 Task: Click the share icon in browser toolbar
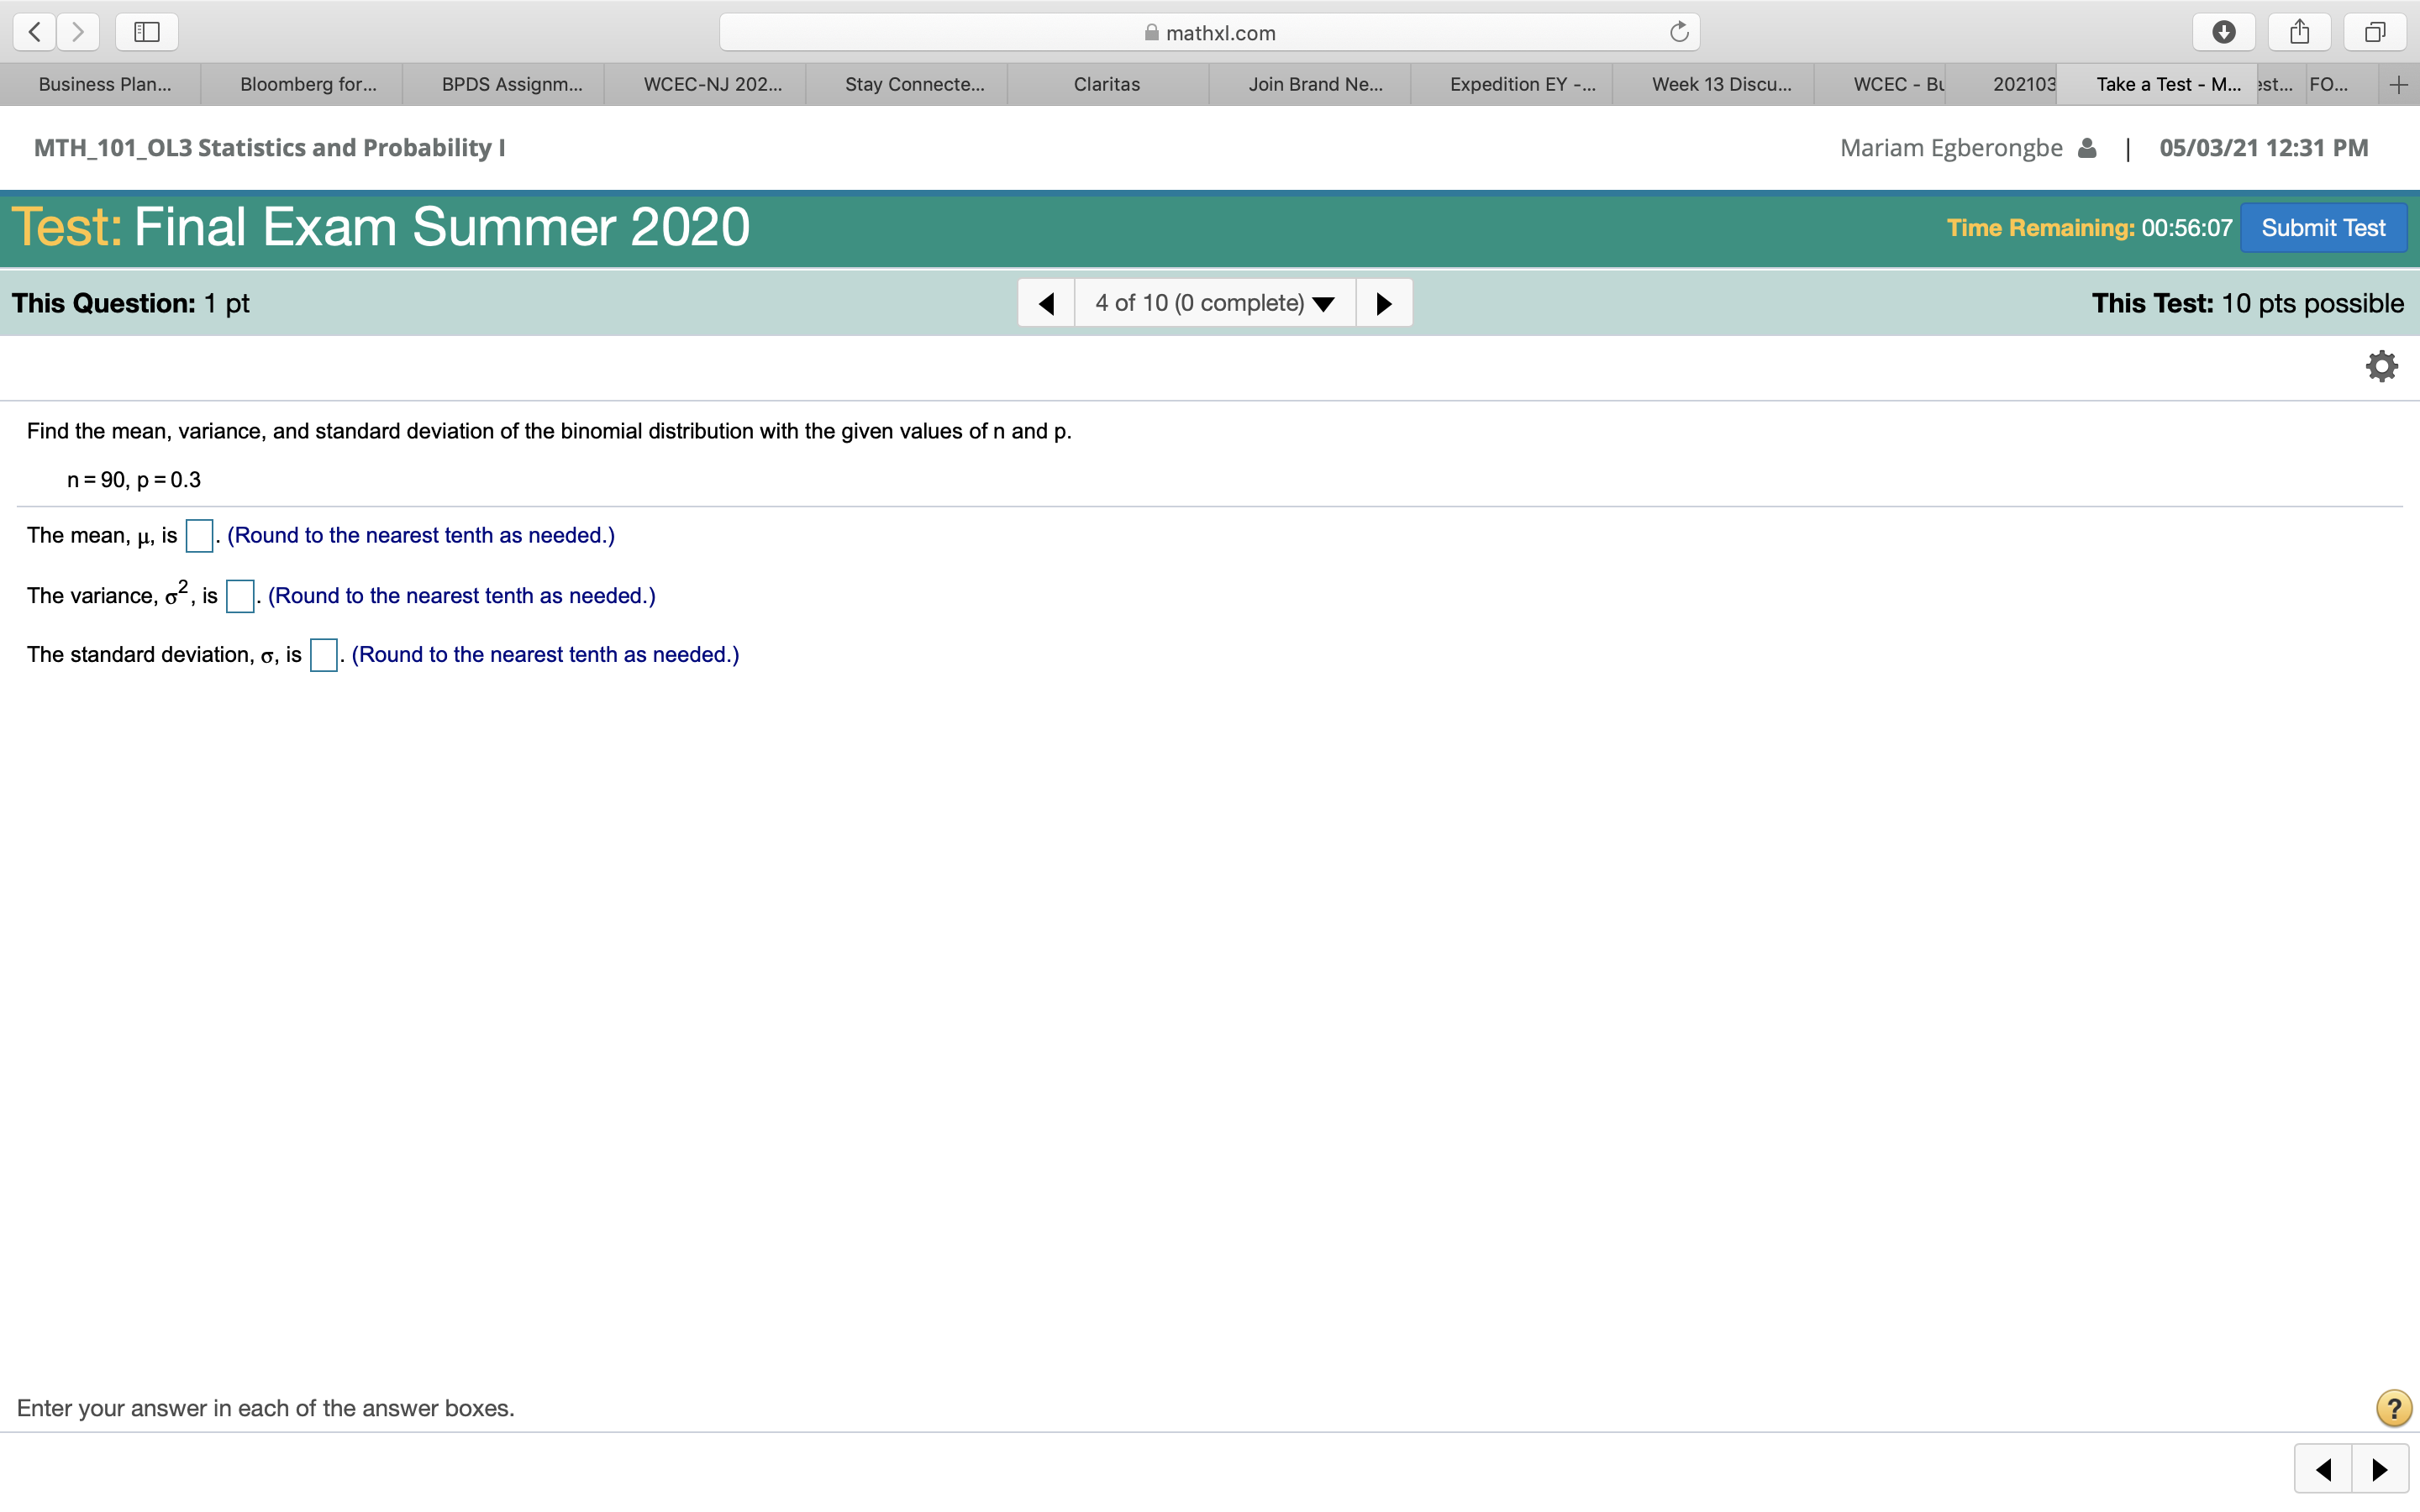tap(2295, 29)
